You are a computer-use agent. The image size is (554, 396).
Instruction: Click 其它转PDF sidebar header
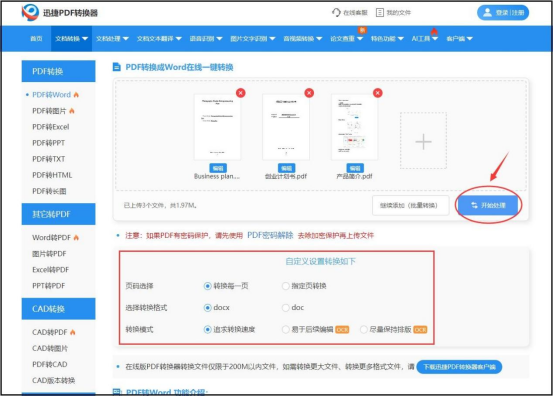[58, 214]
